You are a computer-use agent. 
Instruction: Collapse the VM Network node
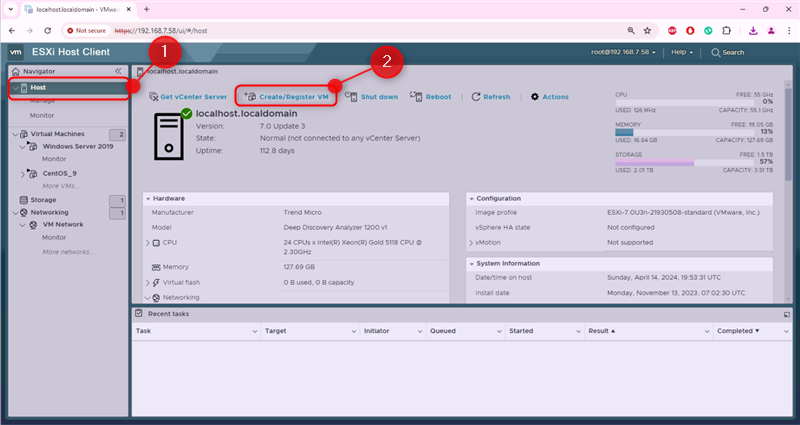(x=22, y=225)
